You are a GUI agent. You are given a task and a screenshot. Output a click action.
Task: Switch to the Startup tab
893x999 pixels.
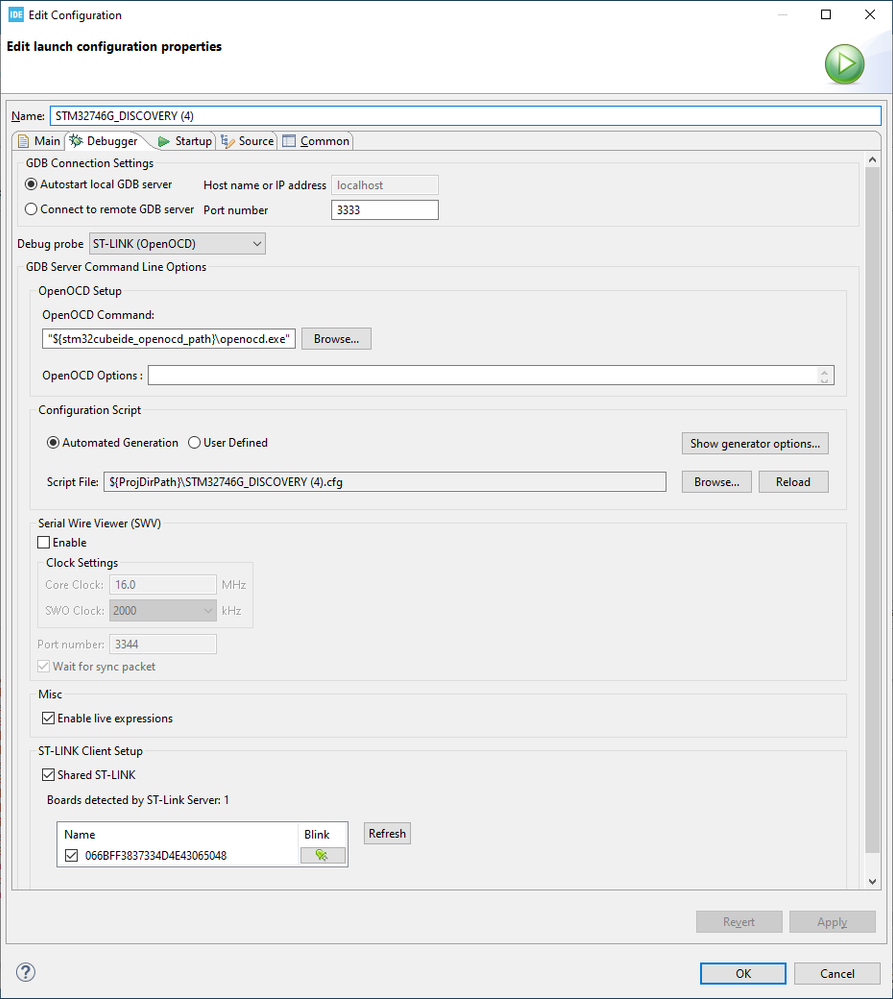[x=185, y=141]
